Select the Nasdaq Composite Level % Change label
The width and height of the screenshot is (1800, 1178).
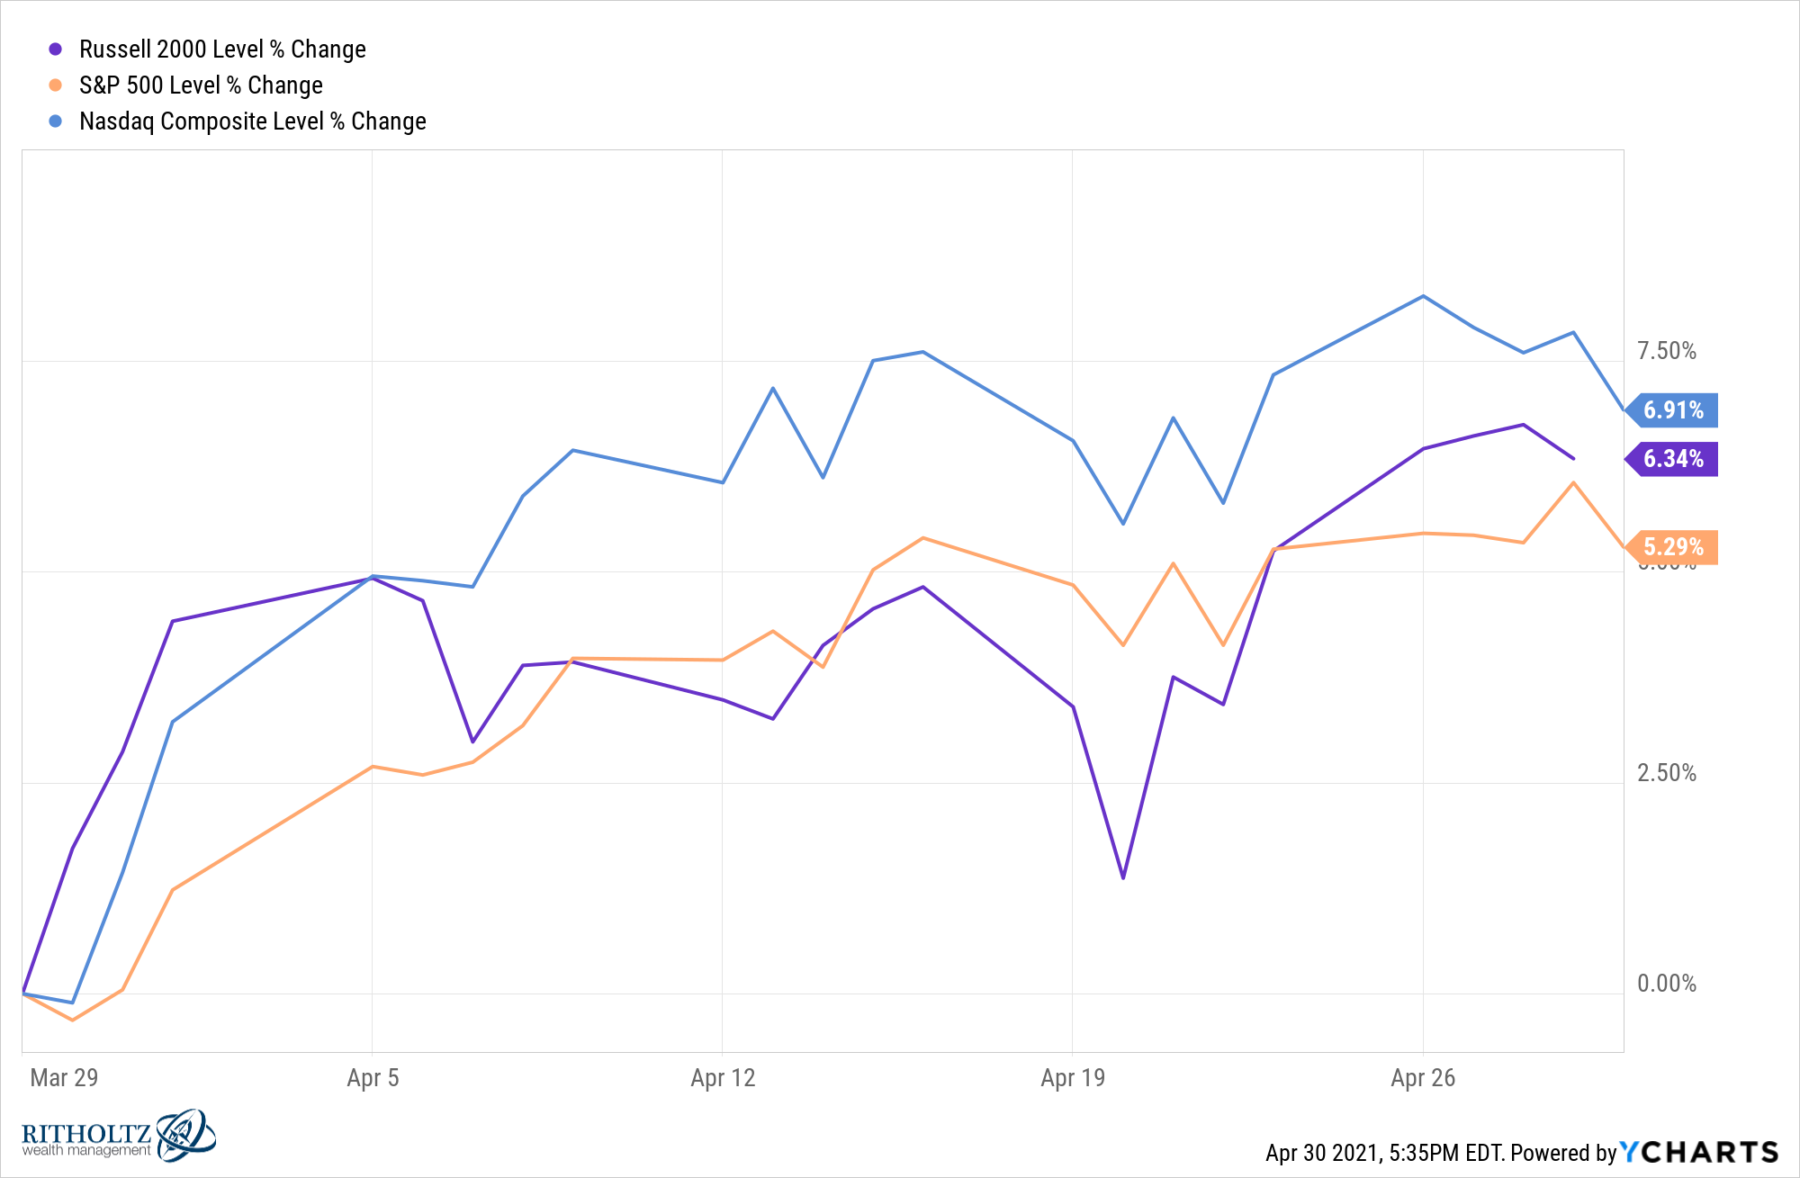(x=252, y=121)
